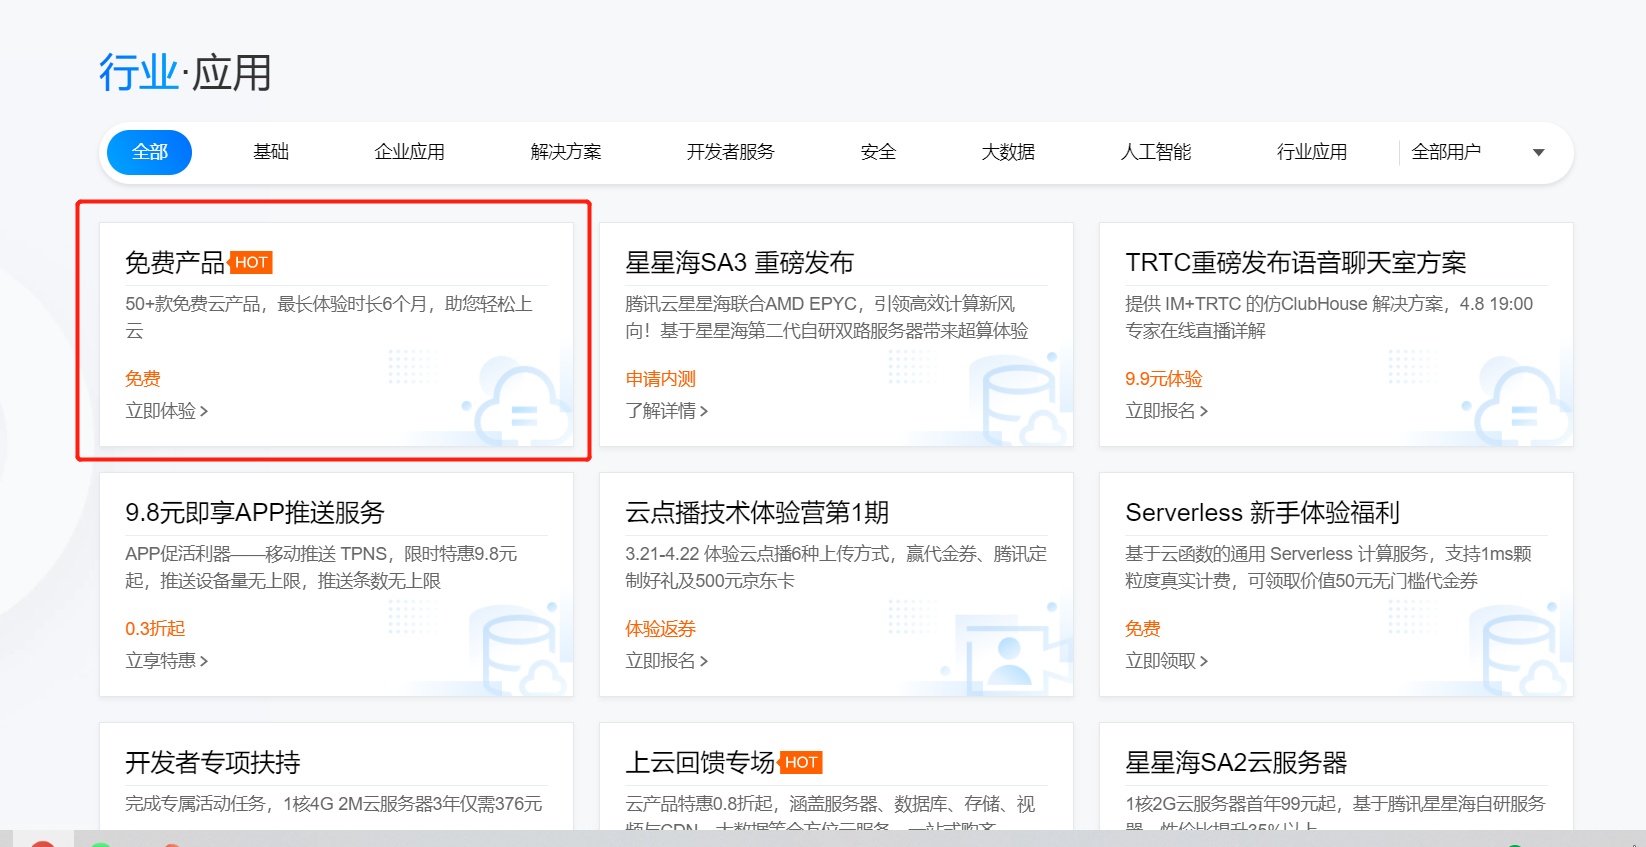Open the 免费产品 card title
Viewport: 1646px width, 847px height.
175,263
